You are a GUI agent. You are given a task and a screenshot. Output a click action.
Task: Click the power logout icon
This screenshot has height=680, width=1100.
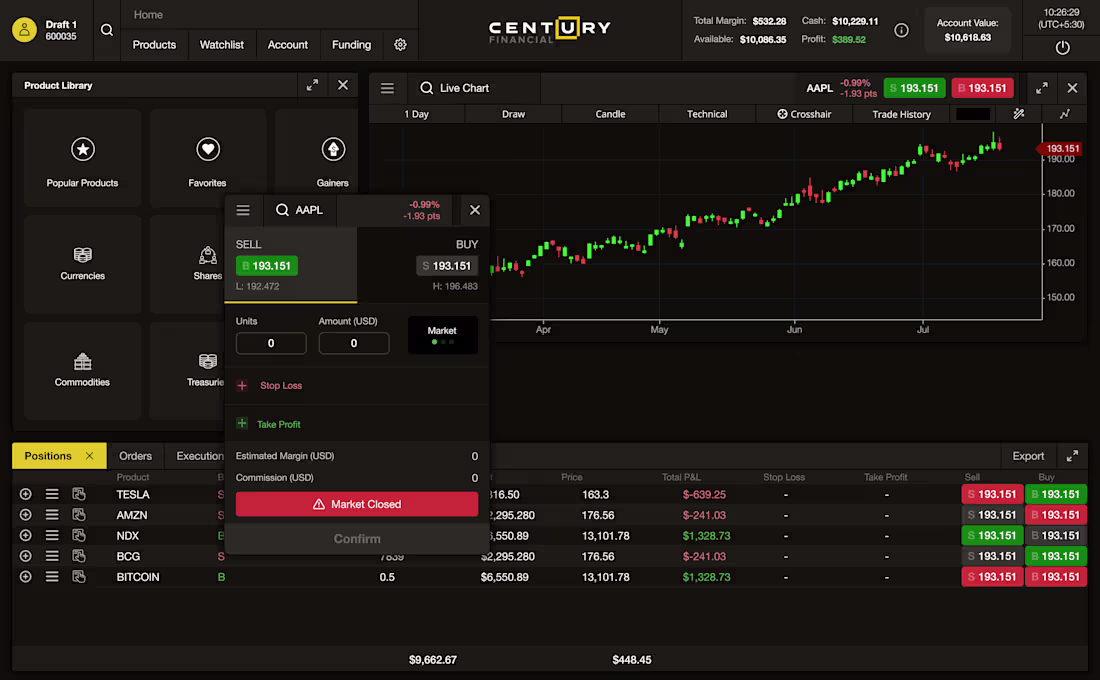pyautogui.click(x=1062, y=48)
